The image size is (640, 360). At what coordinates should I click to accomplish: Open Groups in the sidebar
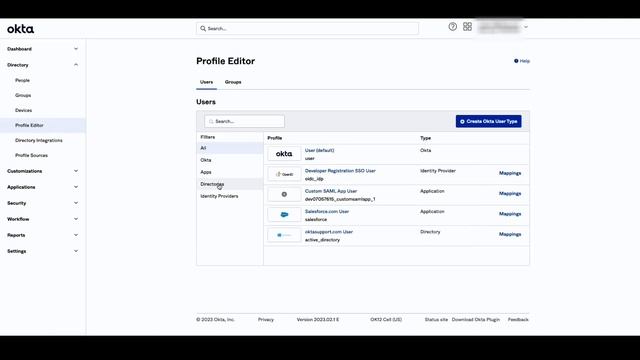[x=23, y=95]
